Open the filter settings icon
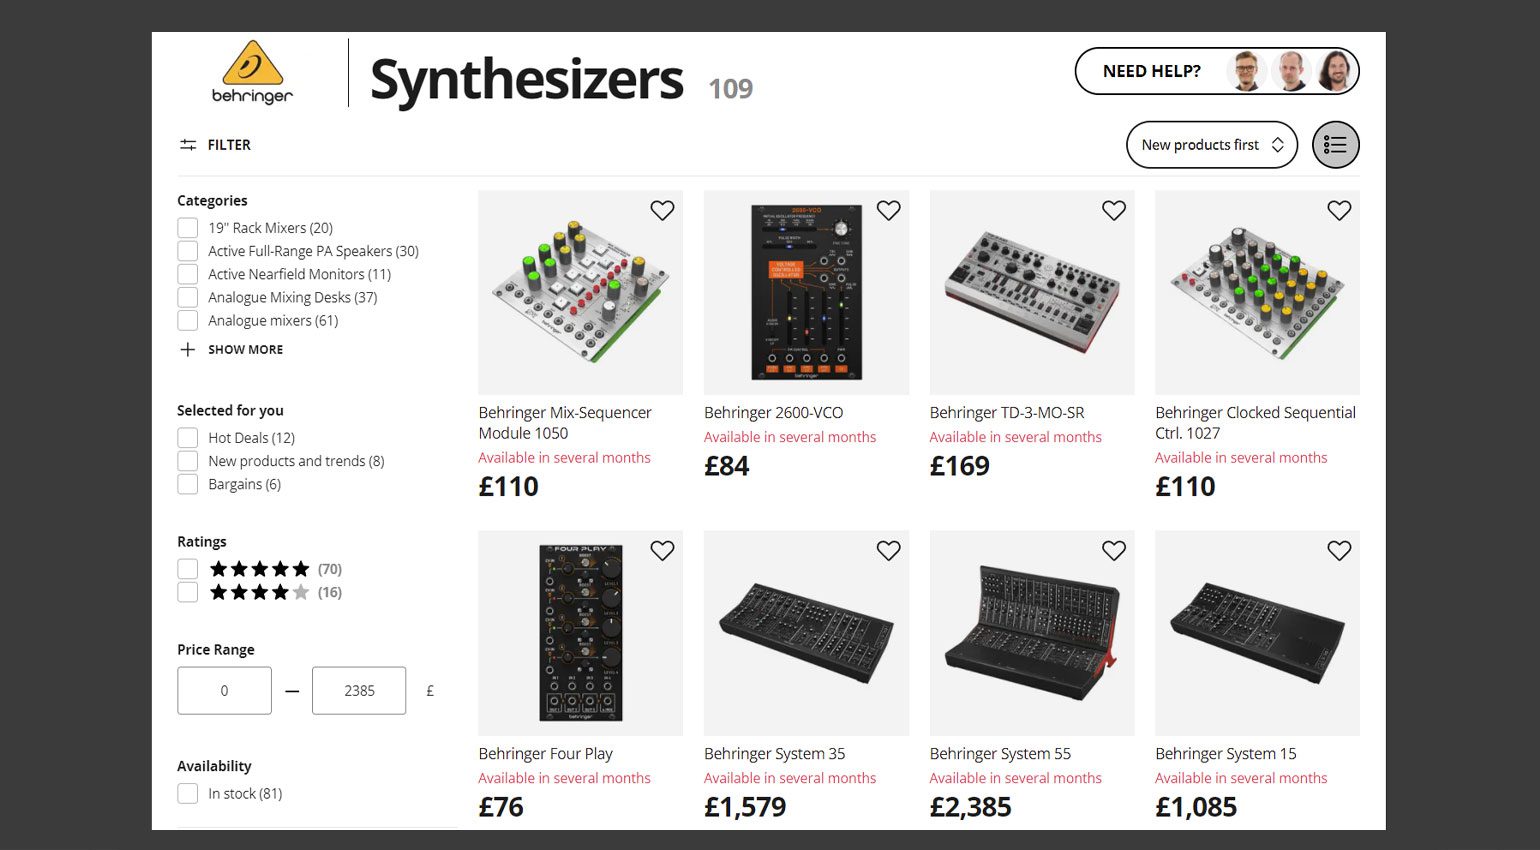 pyautogui.click(x=188, y=145)
